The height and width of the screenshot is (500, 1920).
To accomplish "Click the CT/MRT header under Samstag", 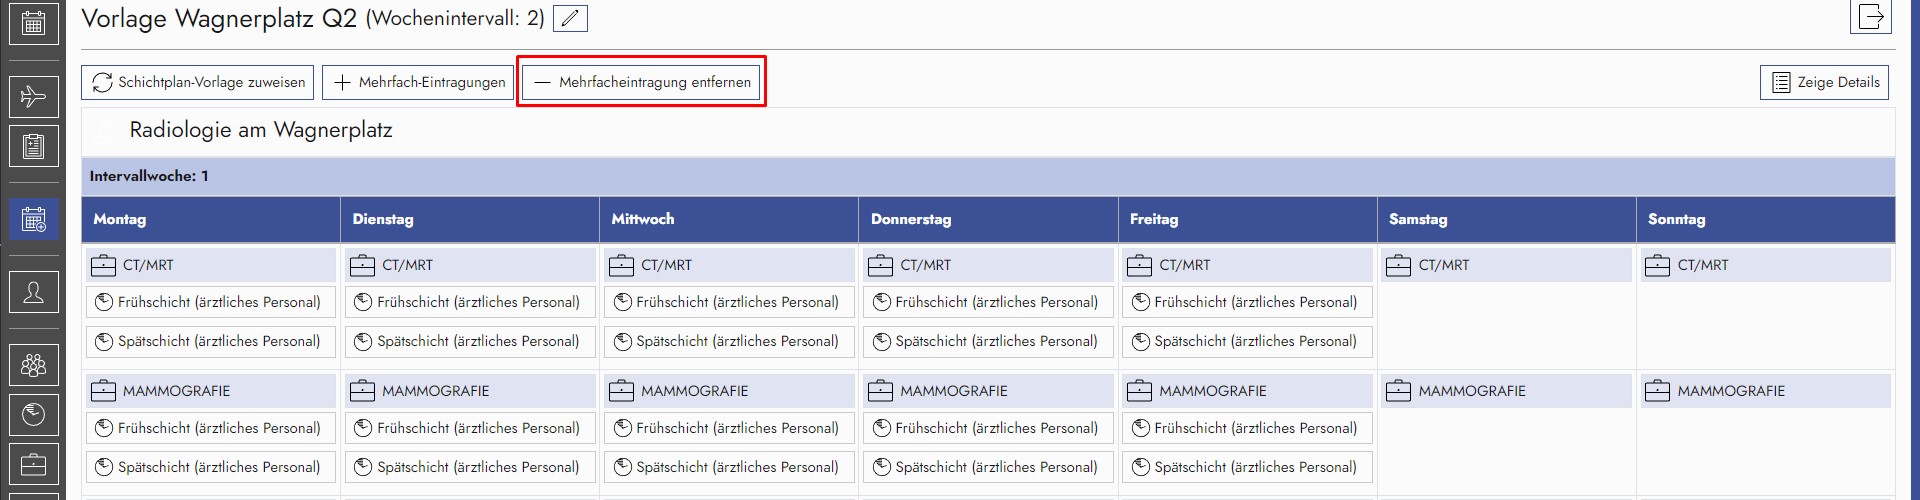I will click(1506, 265).
